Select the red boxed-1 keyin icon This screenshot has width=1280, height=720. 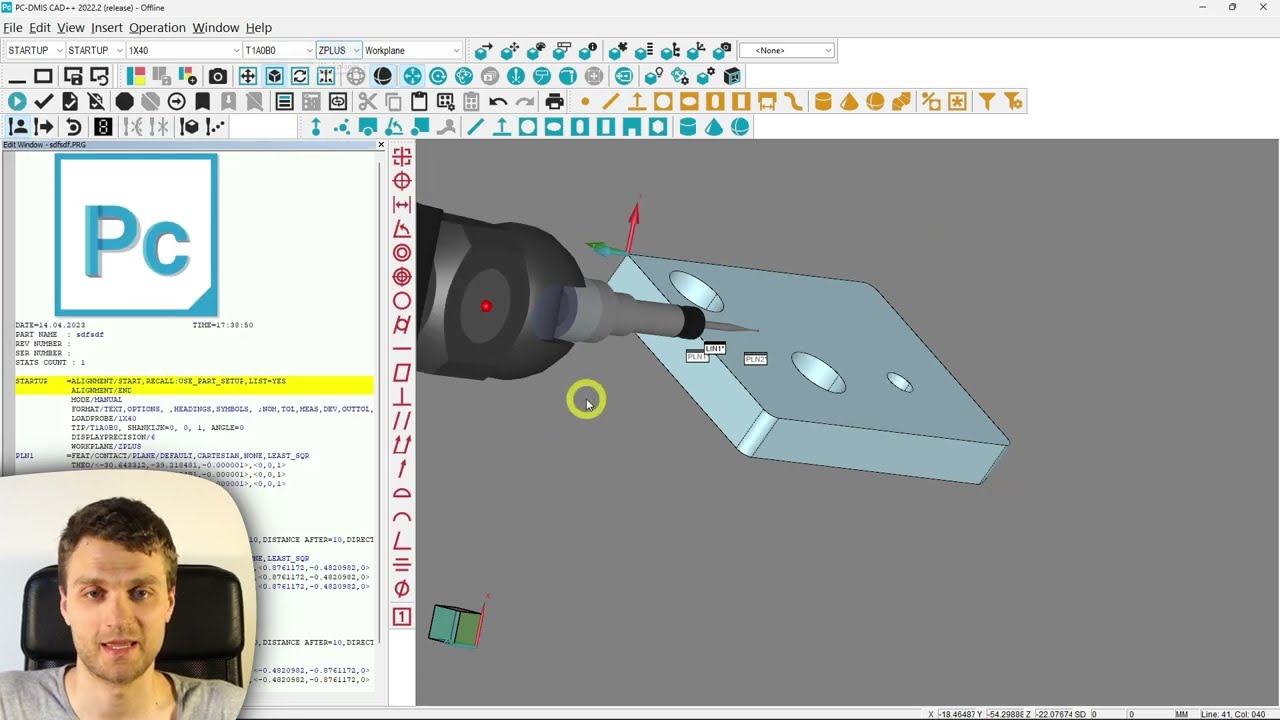402,617
